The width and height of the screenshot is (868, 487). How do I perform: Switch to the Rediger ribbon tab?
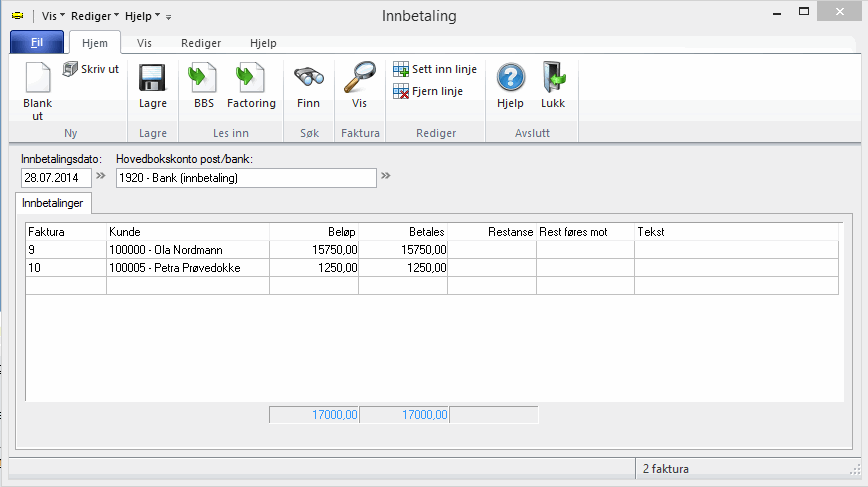[200, 43]
